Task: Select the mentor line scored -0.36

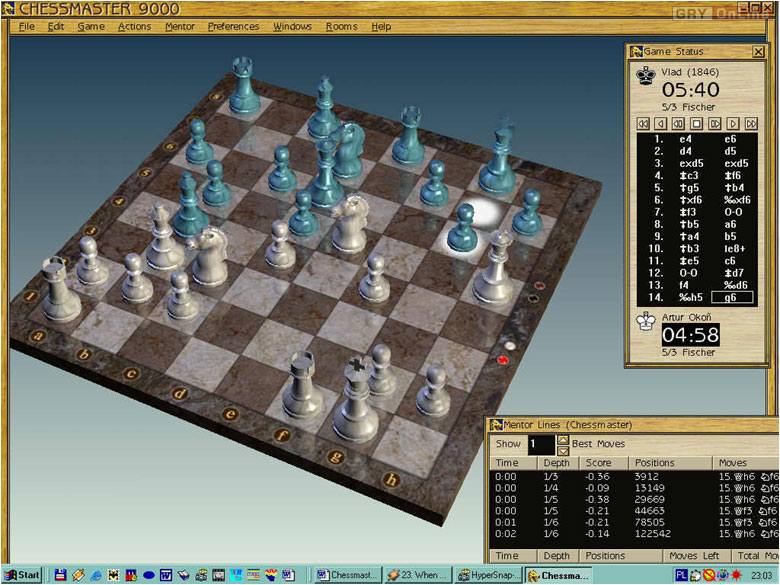Action: pyautogui.click(x=634, y=477)
